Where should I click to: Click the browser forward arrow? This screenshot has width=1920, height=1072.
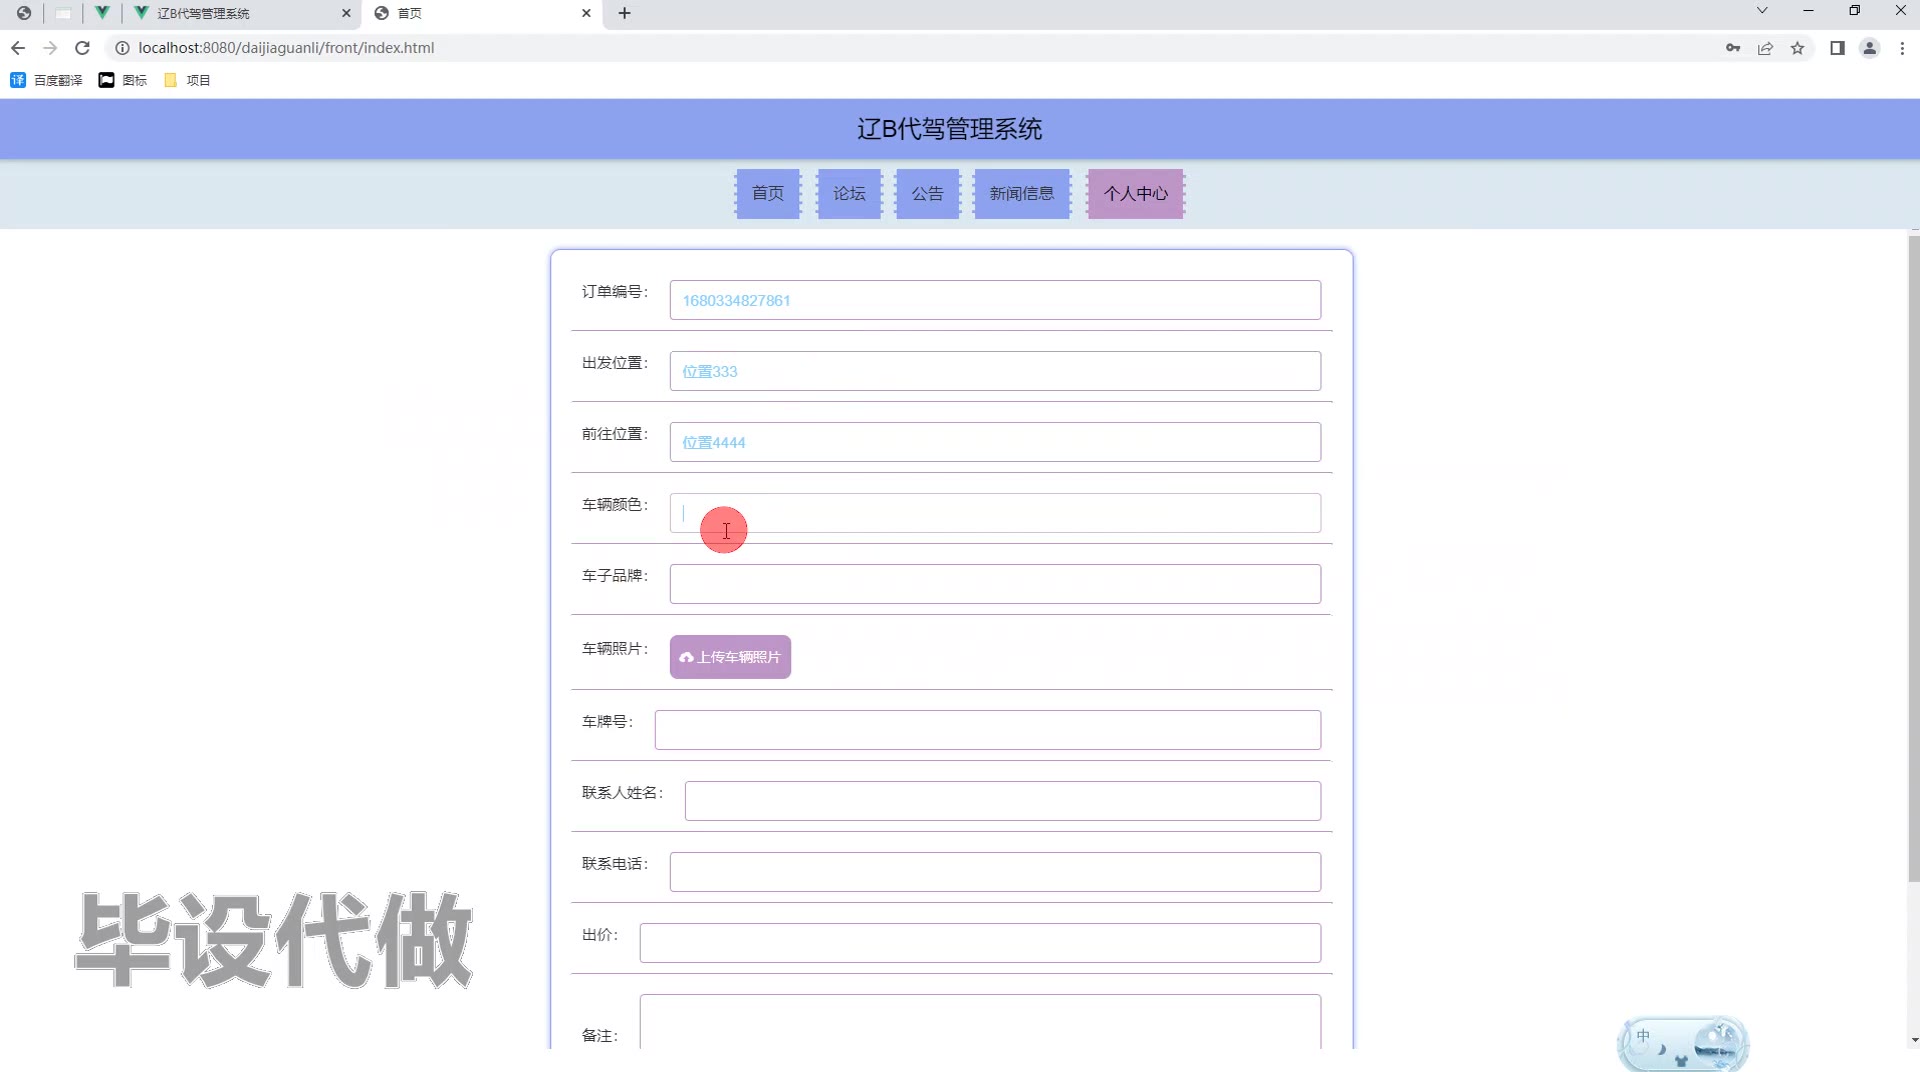pos(50,48)
